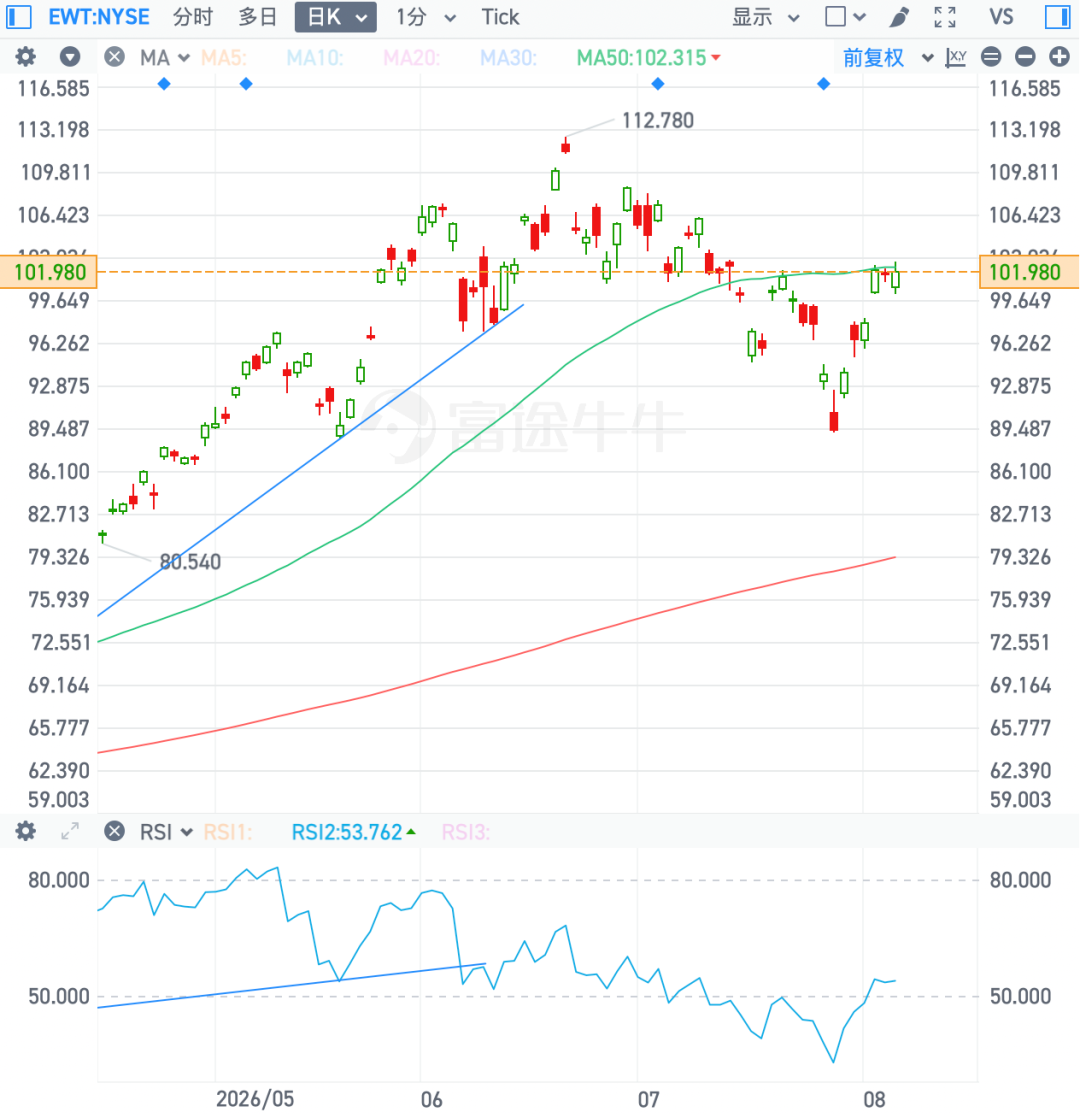The width and height of the screenshot is (1080, 1118).
Task: Open the VS compare feature
Action: click(x=1002, y=16)
